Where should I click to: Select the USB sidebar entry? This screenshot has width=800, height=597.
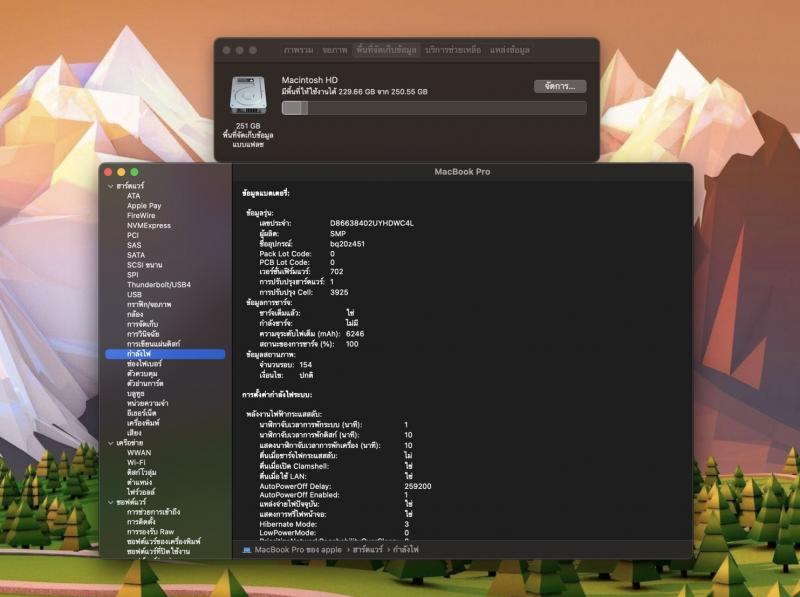click(134, 294)
